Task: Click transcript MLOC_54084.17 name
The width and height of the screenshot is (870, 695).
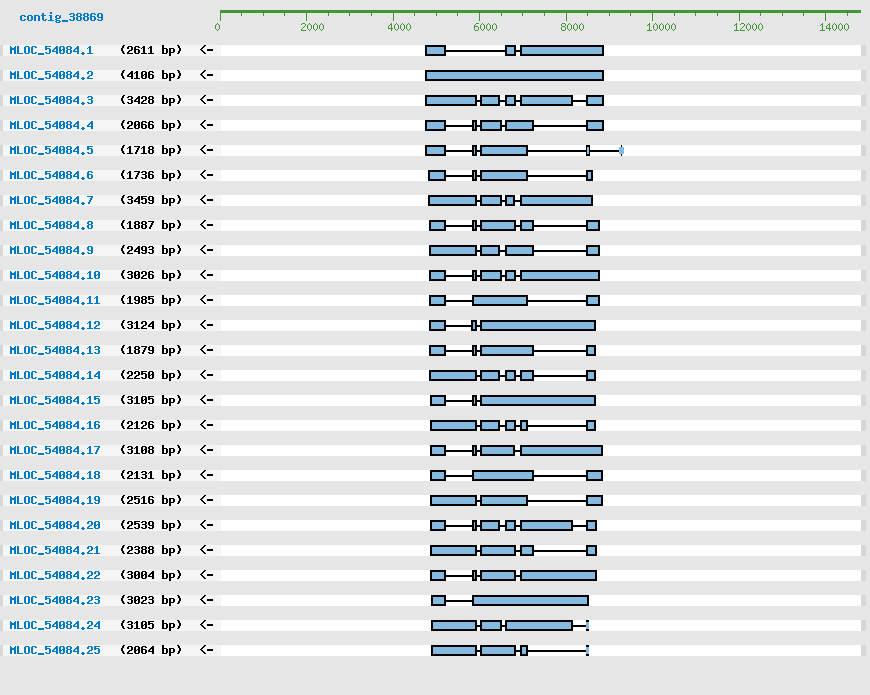Action: pyautogui.click(x=55, y=450)
